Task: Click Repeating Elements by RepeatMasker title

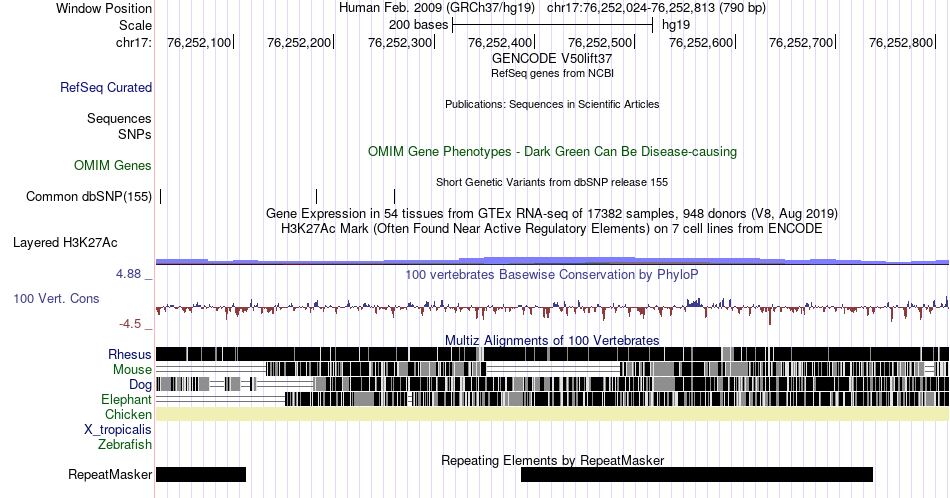Action: [553, 460]
